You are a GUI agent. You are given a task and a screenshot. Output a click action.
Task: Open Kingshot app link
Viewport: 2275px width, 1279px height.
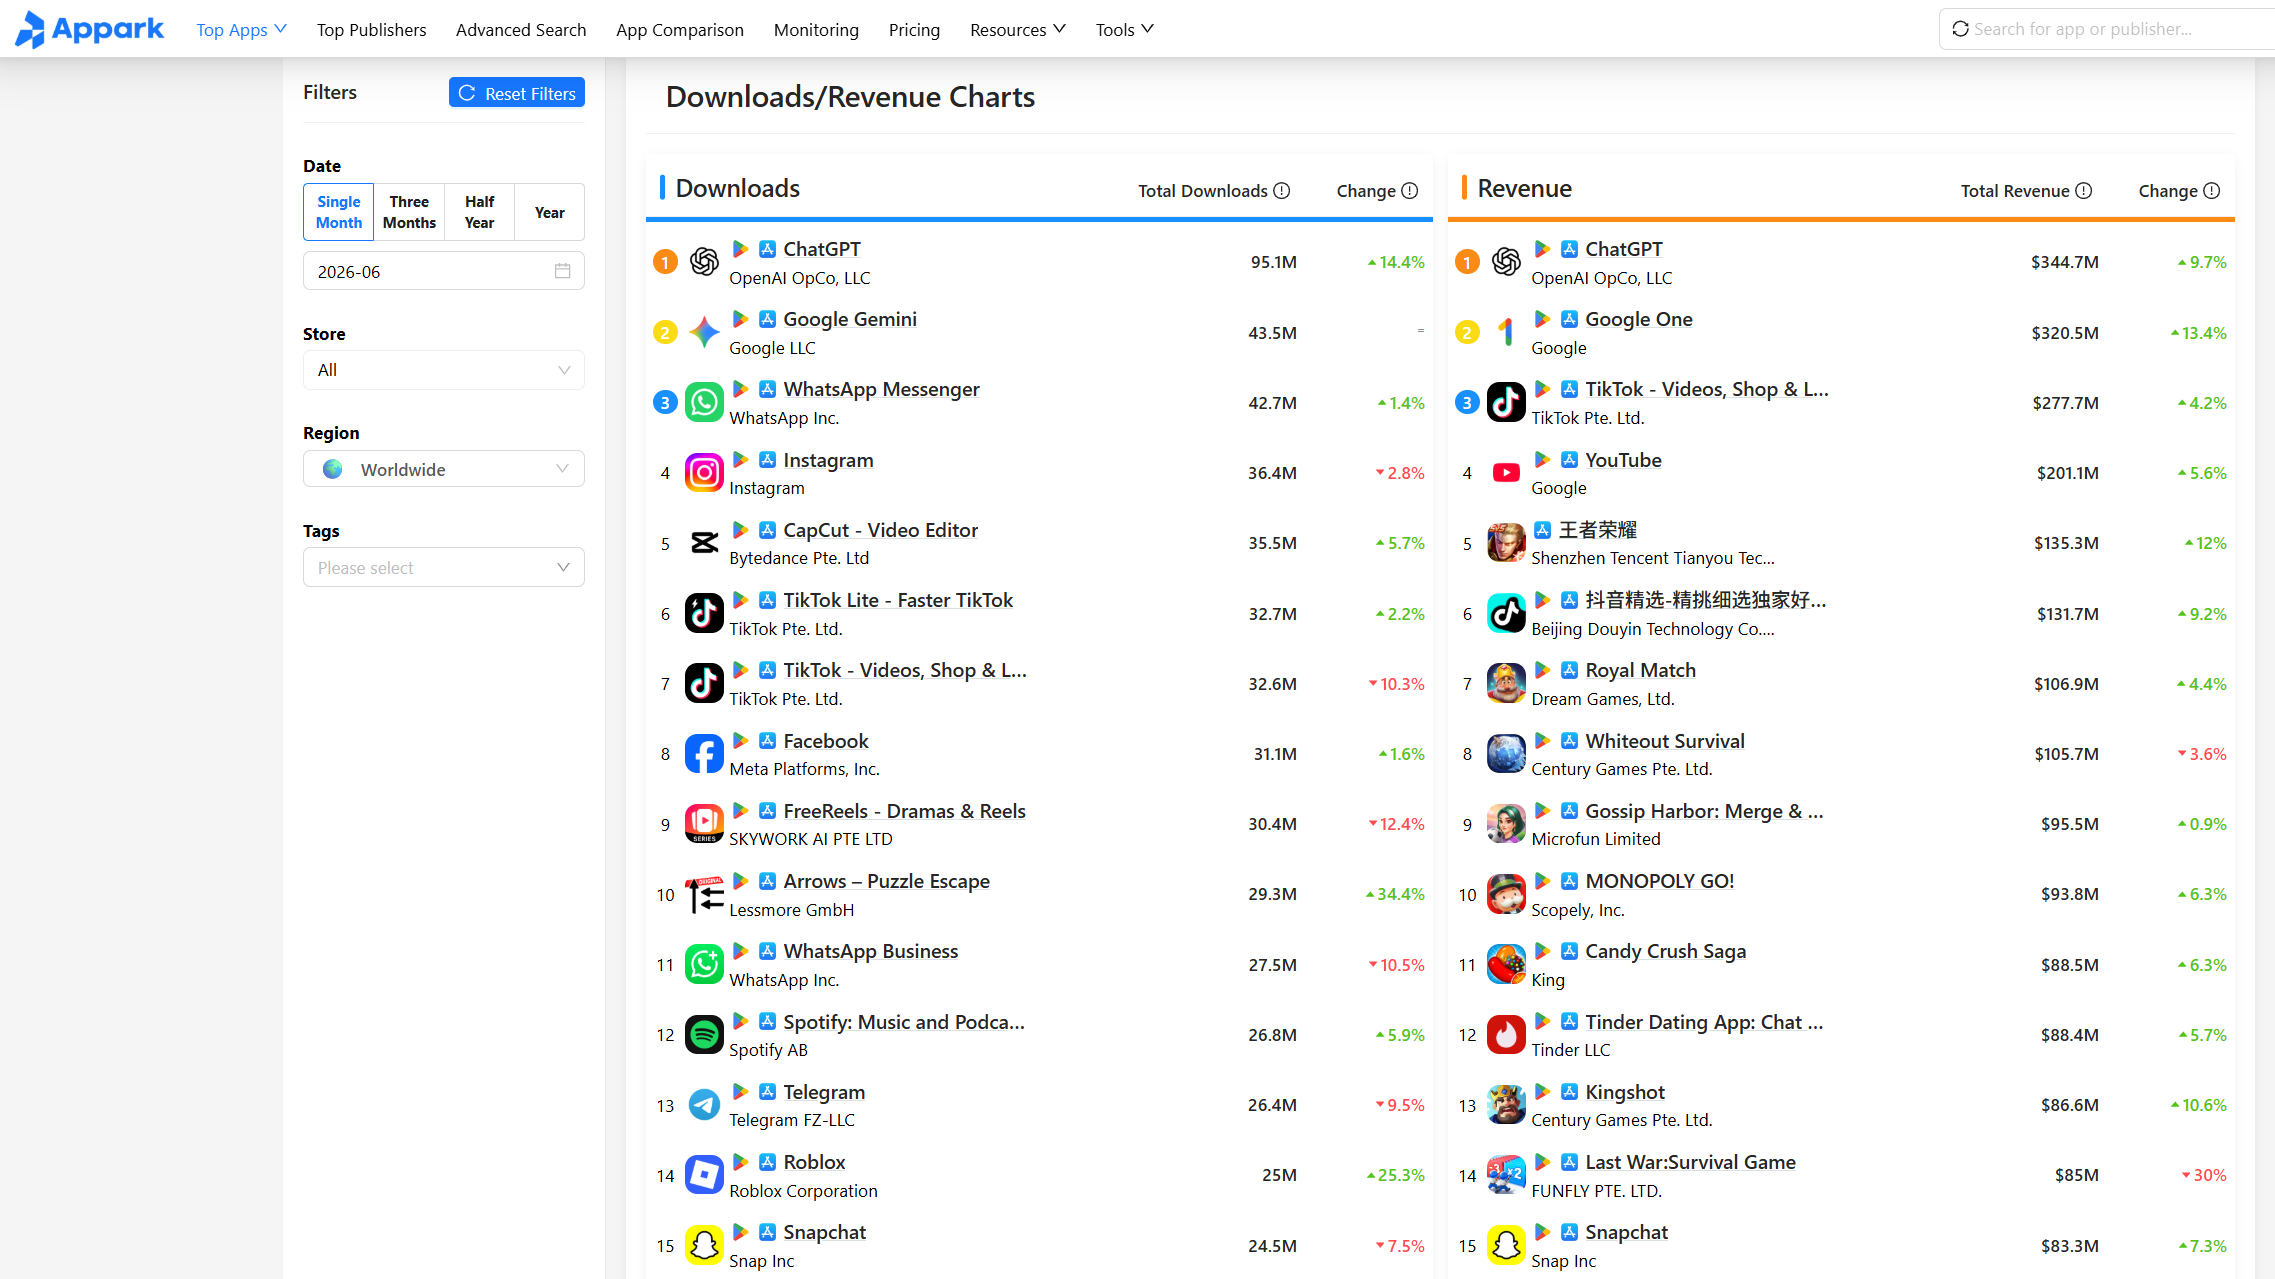coord(1625,1092)
